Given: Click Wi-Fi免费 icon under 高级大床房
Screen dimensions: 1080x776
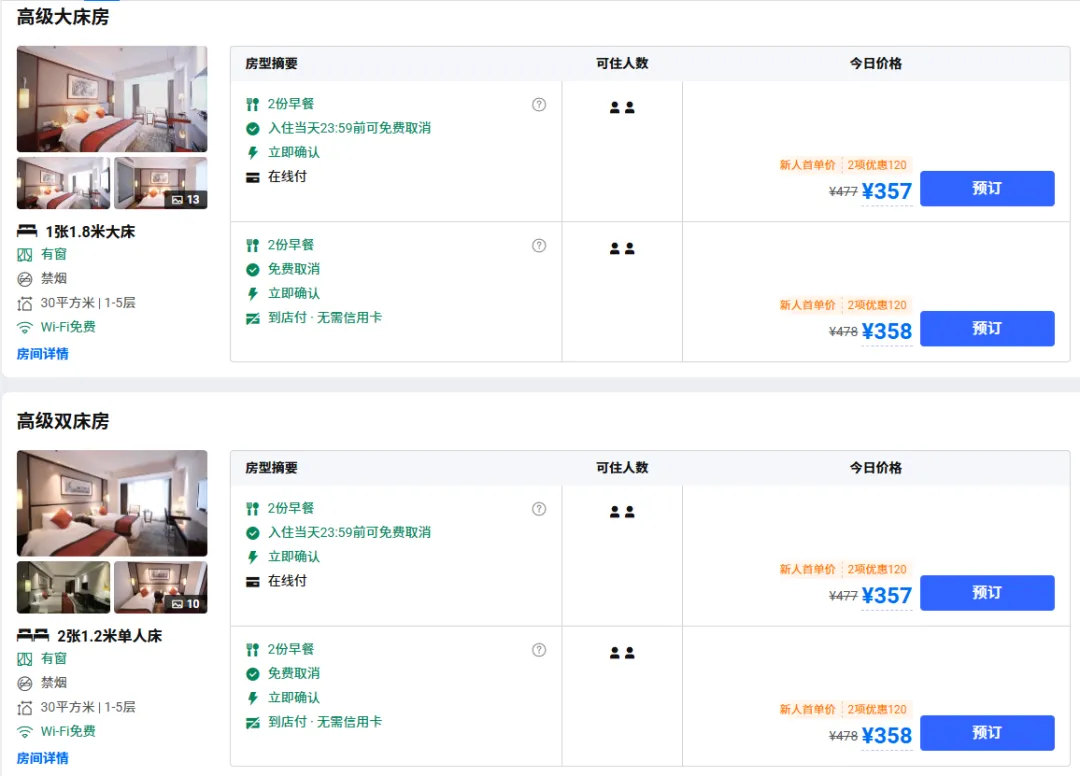Looking at the screenshot, I should pos(25,327).
